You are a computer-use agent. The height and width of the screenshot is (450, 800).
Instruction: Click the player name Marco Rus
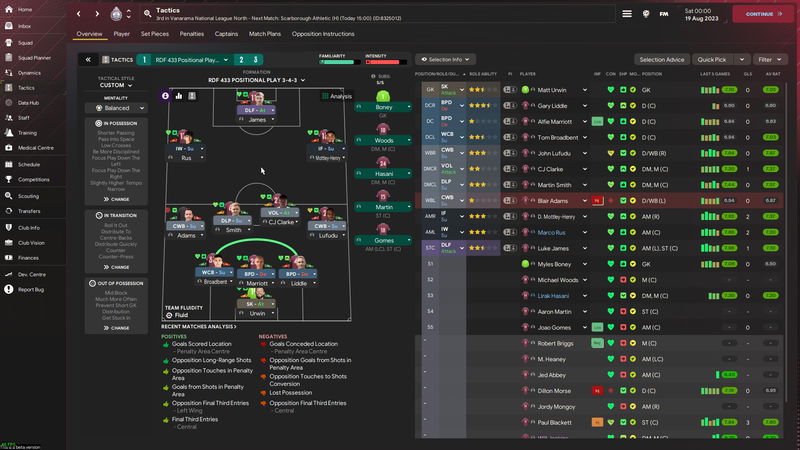pyautogui.click(x=551, y=232)
